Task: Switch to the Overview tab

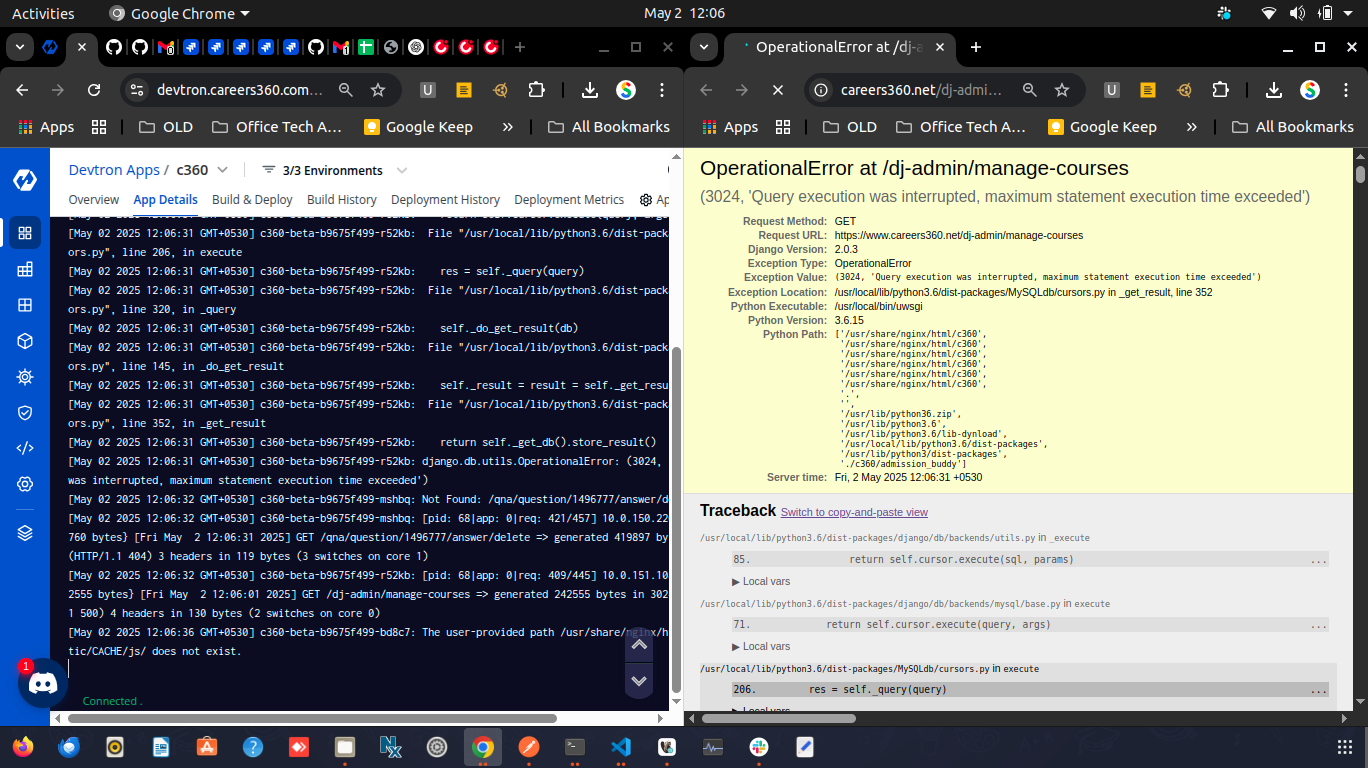Action: 94,200
